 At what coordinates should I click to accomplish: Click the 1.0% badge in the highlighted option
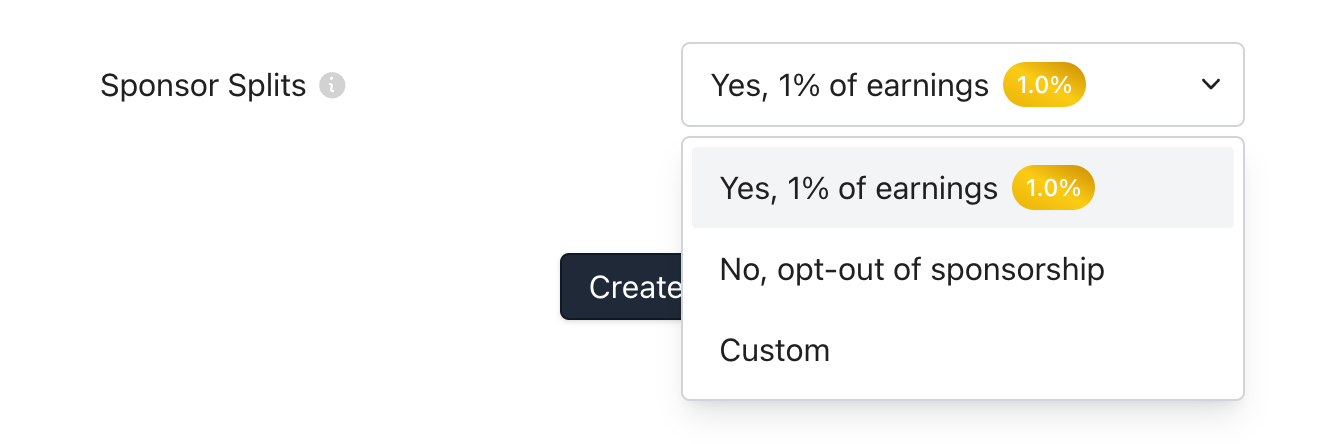point(1053,188)
